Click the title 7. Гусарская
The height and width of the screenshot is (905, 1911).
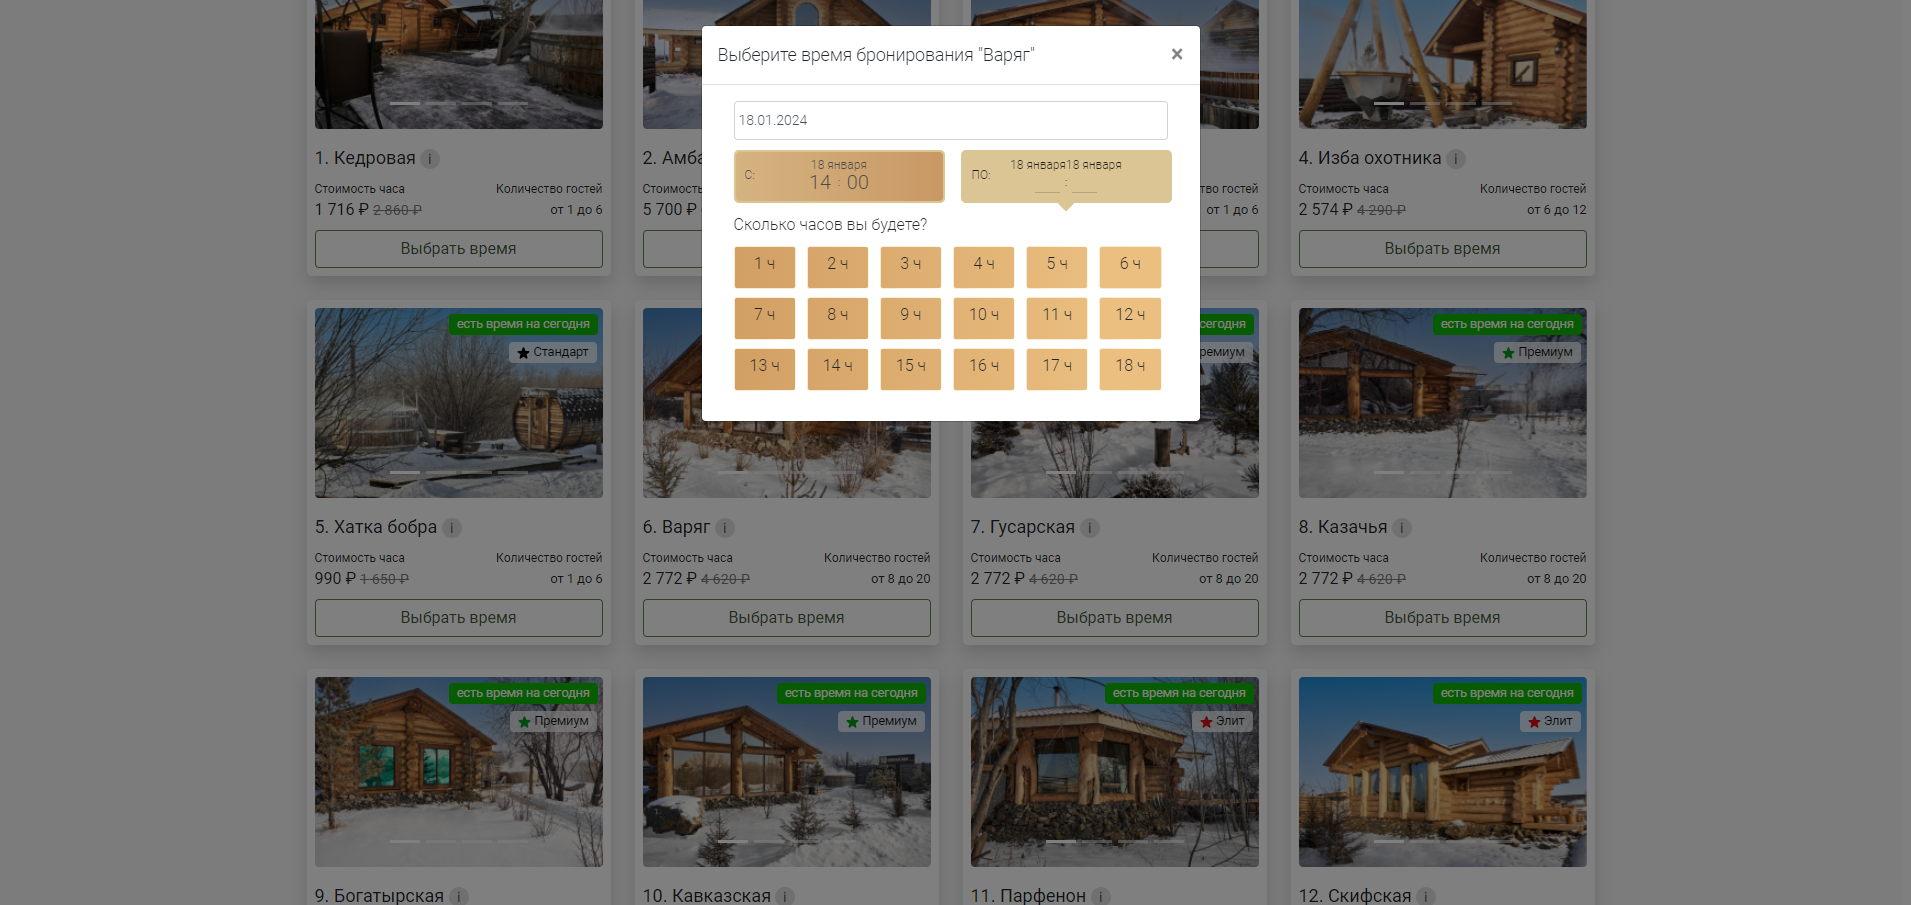(x=1023, y=527)
